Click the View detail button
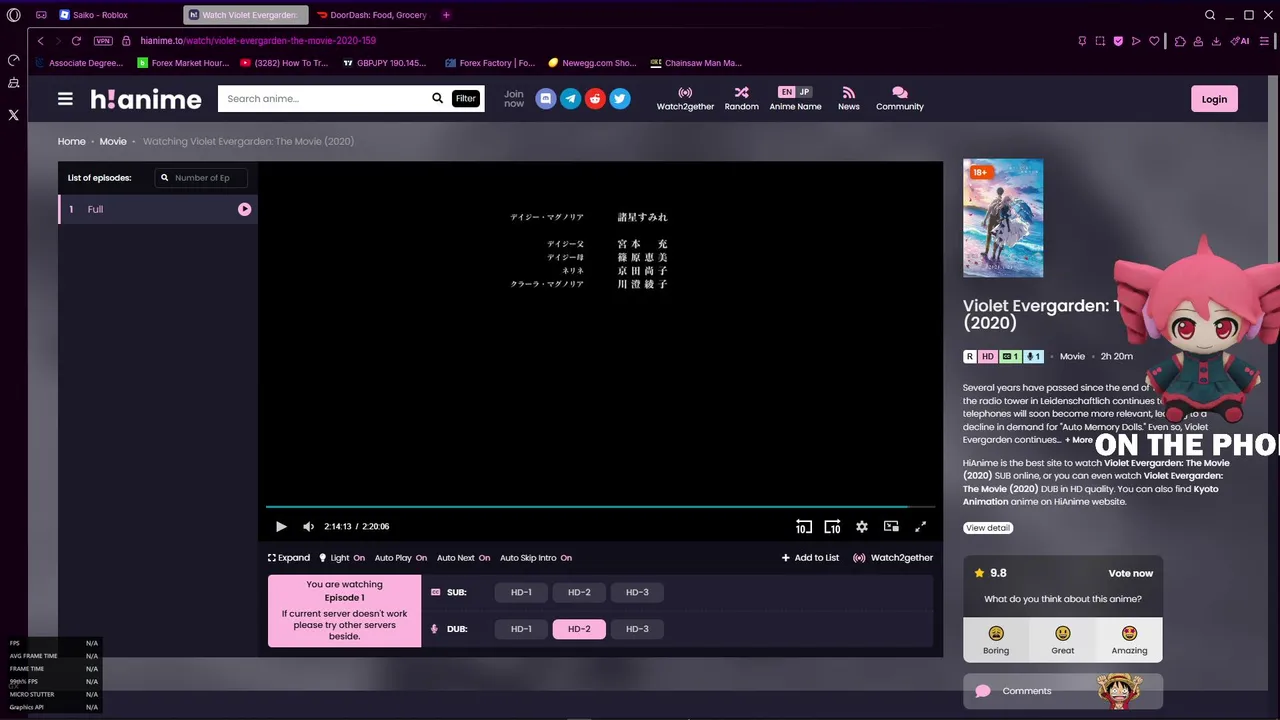This screenshot has width=1280, height=720. [x=988, y=528]
